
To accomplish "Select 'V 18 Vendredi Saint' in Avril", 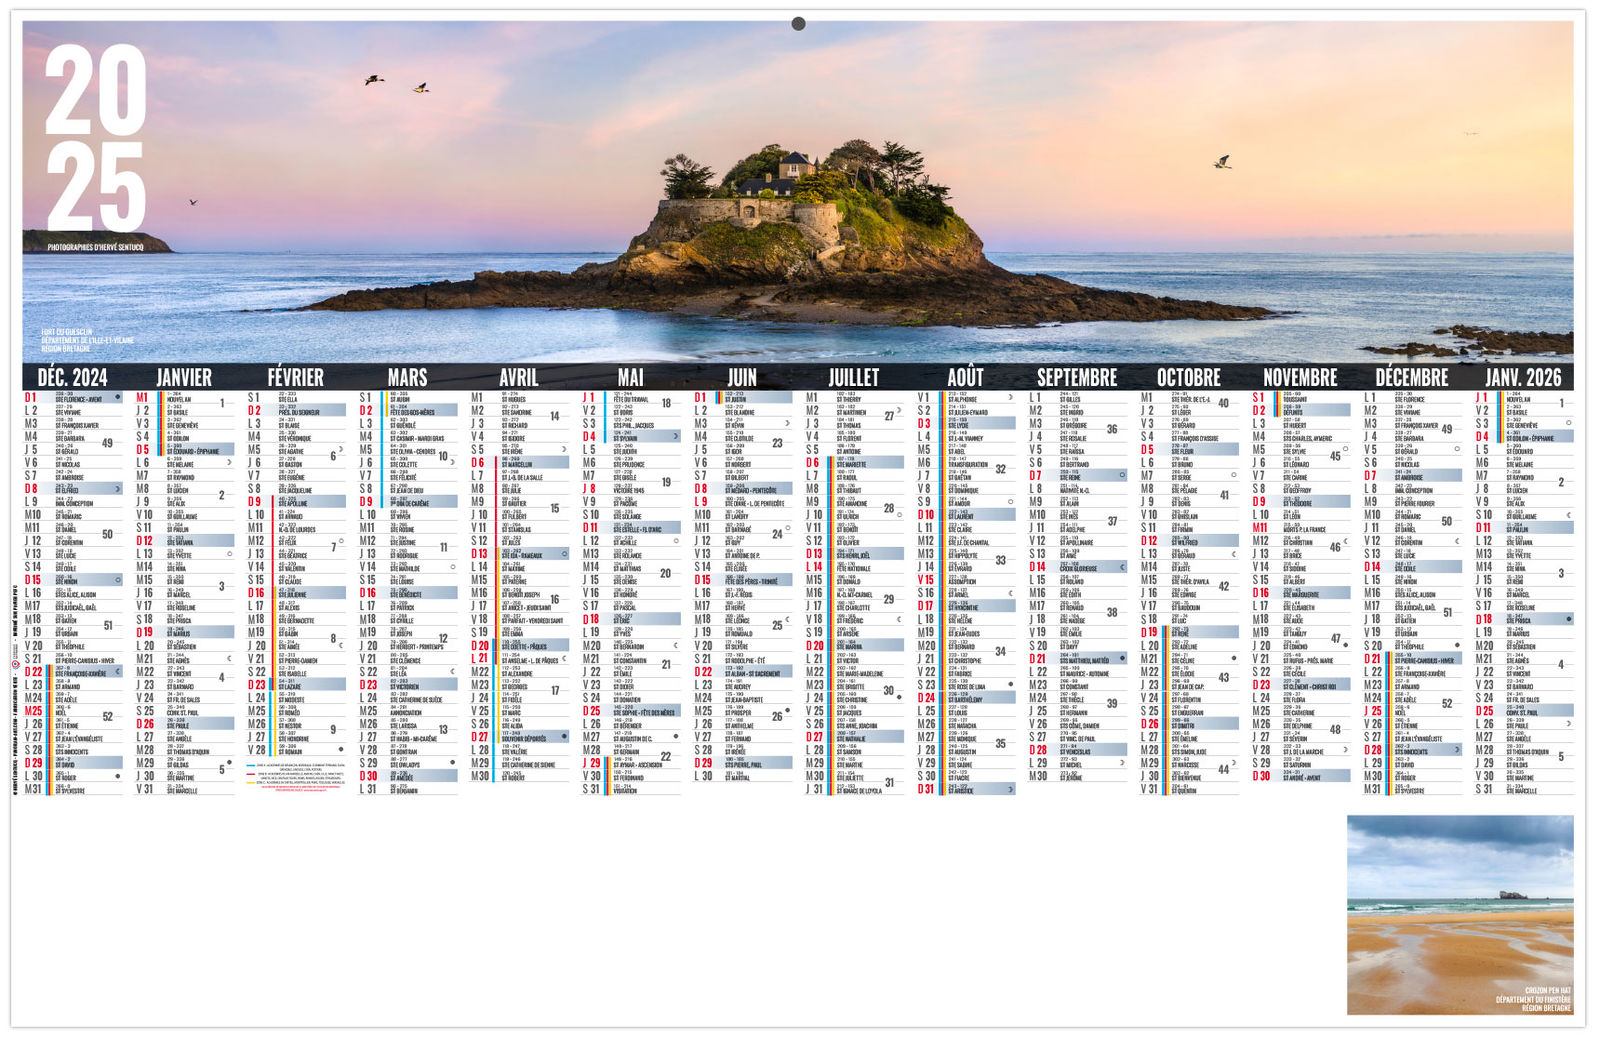I will click(519, 620).
